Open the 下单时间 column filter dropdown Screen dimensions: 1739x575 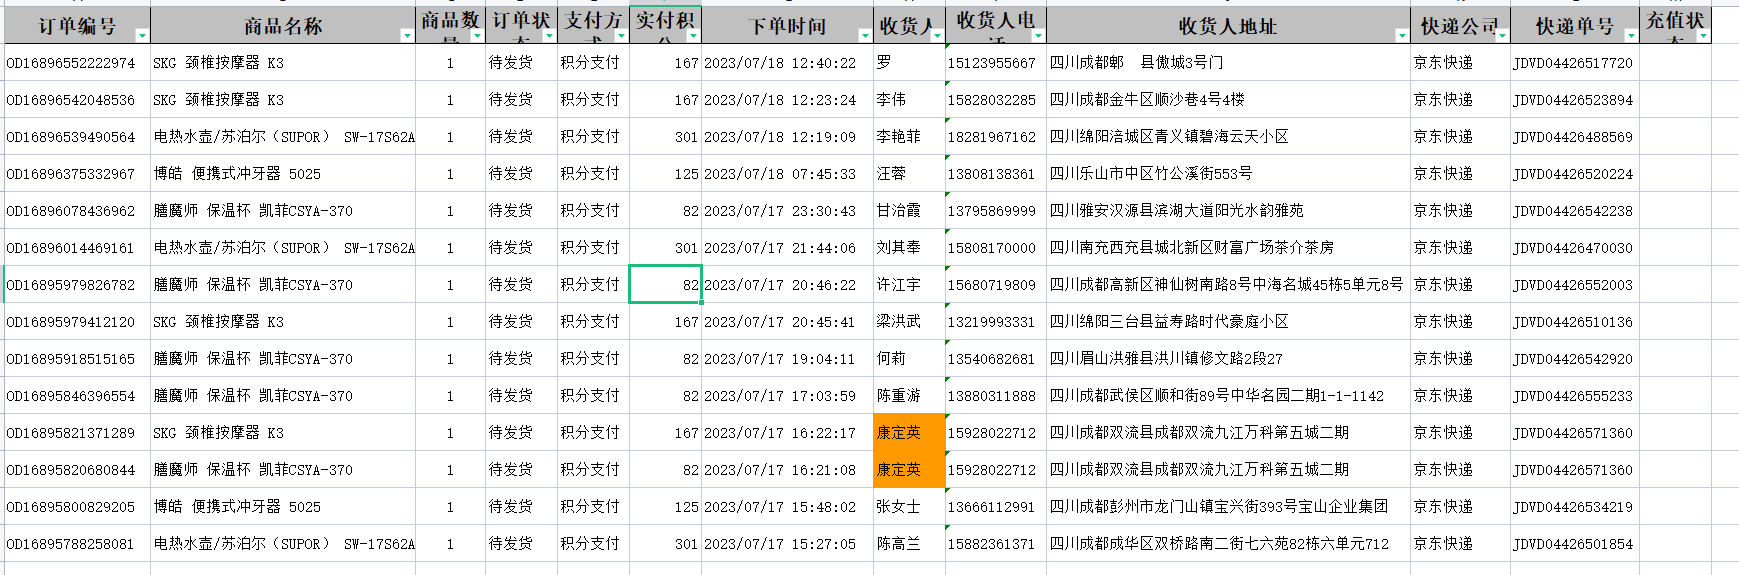864,35
